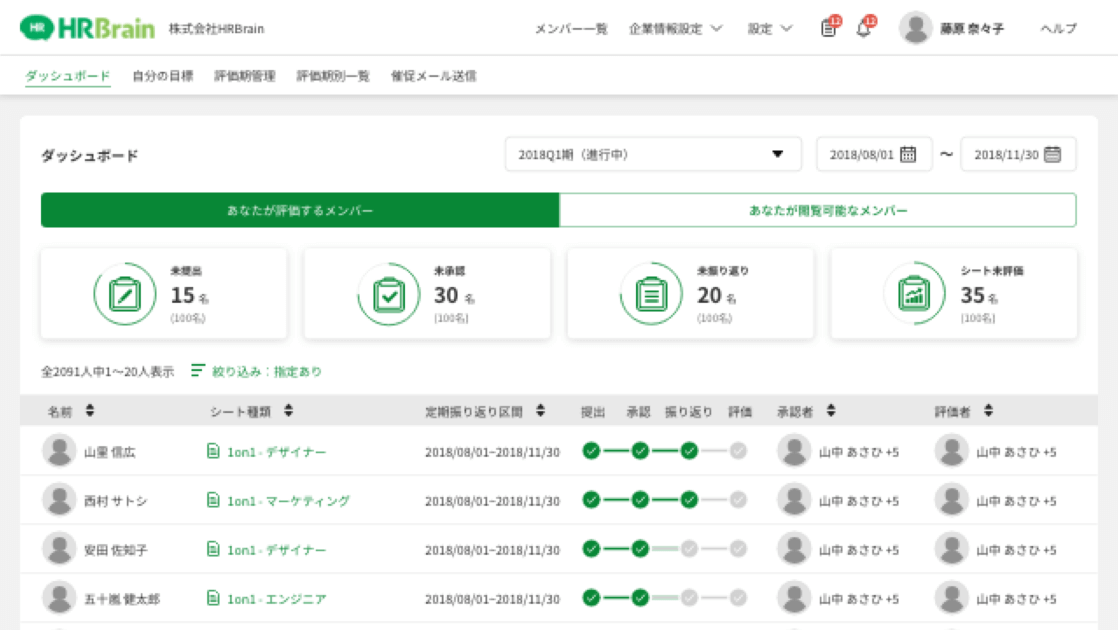Click the HRBrain logo
Viewport: 1118px width, 630px height.
point(88,28)
